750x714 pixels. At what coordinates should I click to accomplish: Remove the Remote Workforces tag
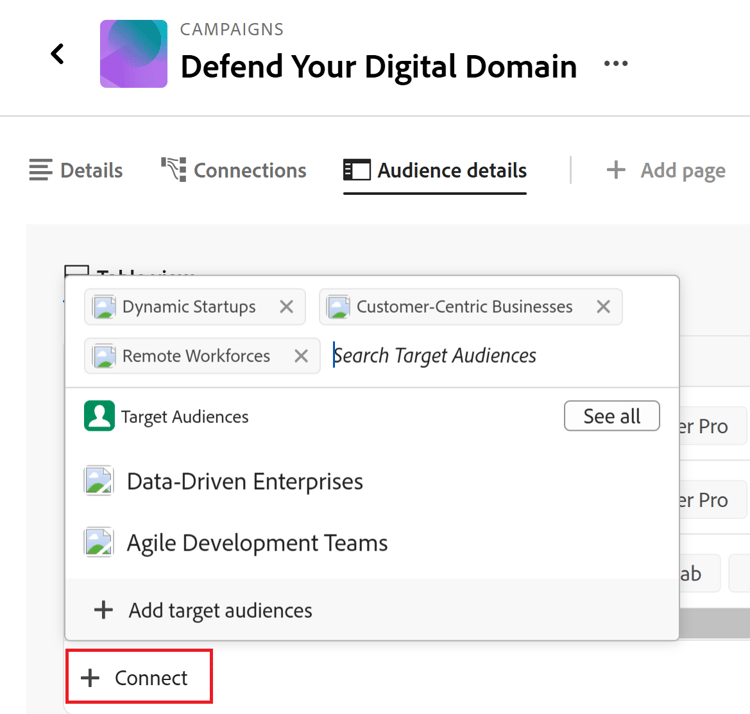click(x=301, y=356)
